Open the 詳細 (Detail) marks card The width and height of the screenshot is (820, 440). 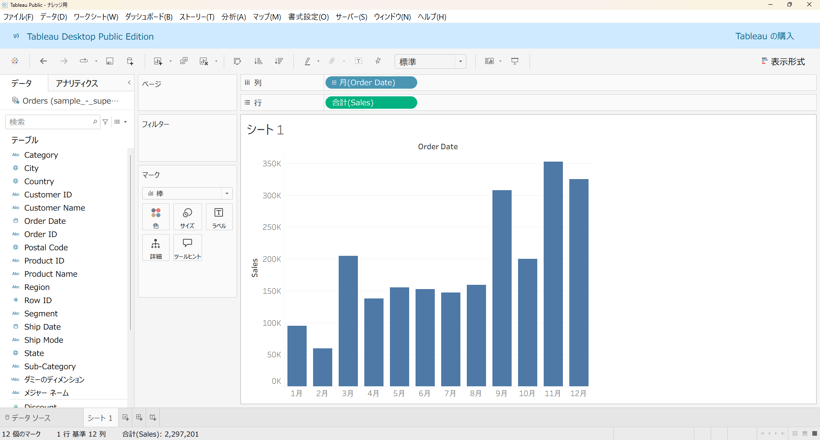tap(156, 248)
